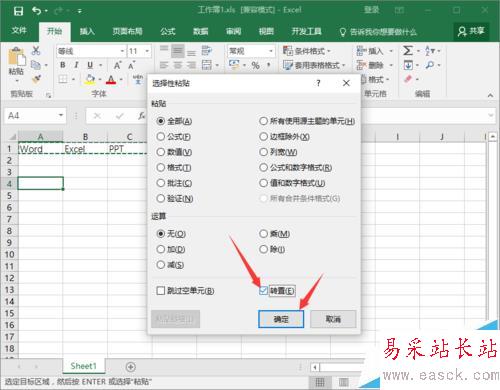Check the 跳过空单元(B) checkbox
This screenshot has height=390, width=500.
(x=161, y=291)
